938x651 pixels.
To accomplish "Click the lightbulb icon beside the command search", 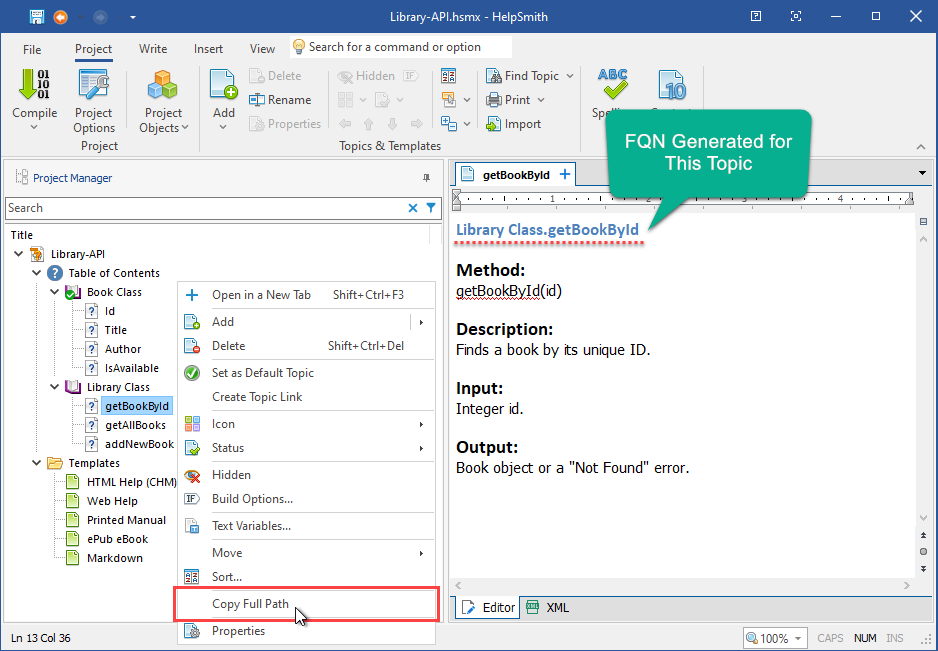I will pyautogui.click(x=299, y=47).
